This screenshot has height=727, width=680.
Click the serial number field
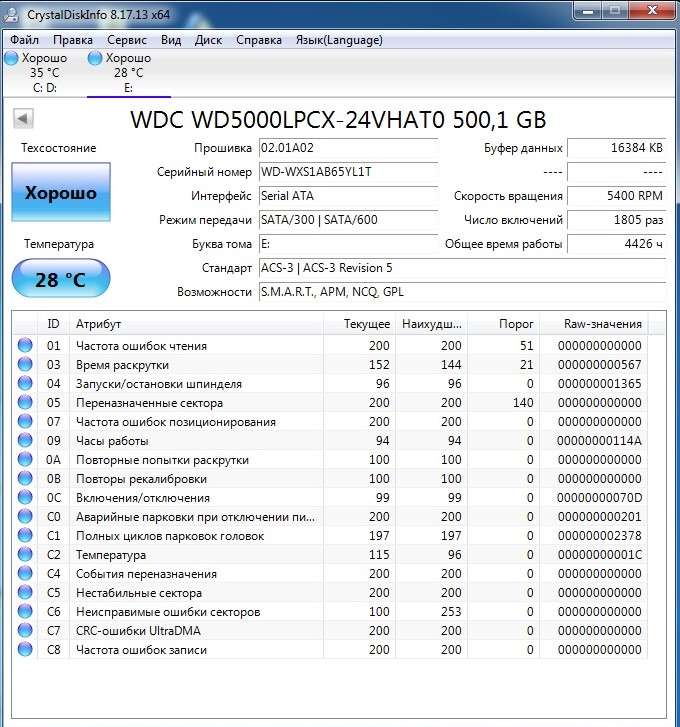click(347, 172)
